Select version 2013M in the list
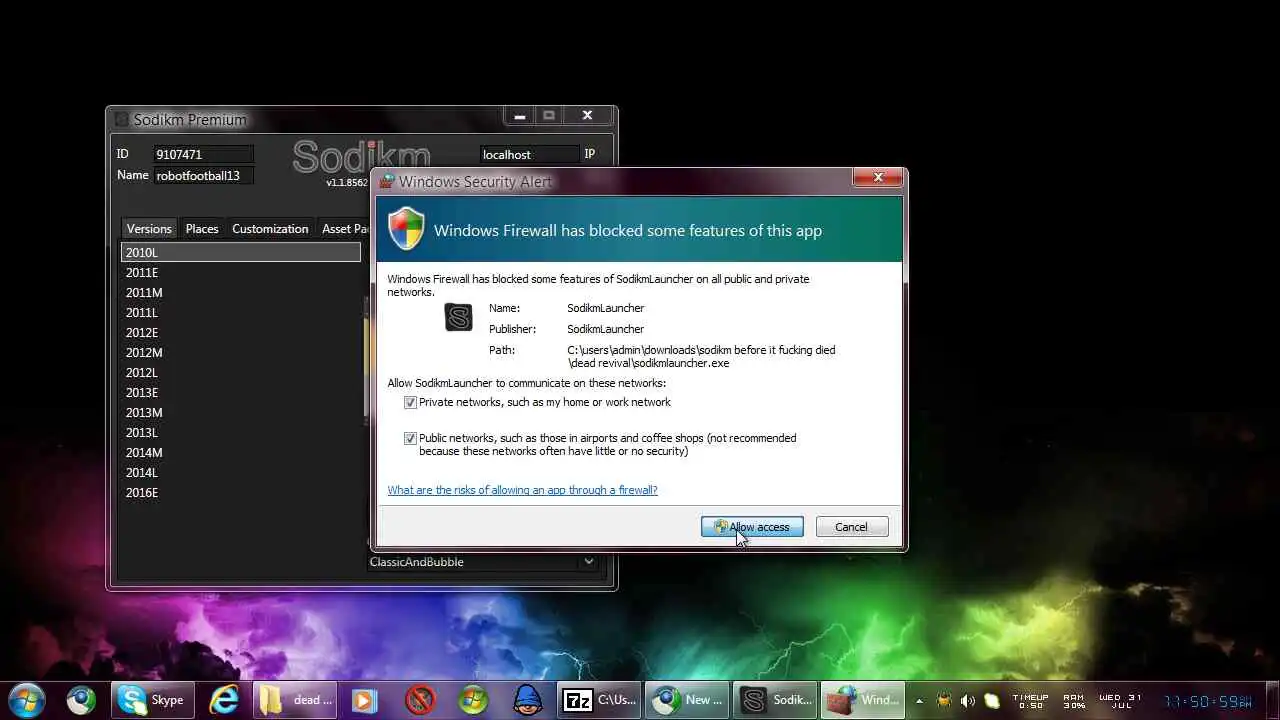This screenshot has width=1280, height=720. [x=241, y=413]
